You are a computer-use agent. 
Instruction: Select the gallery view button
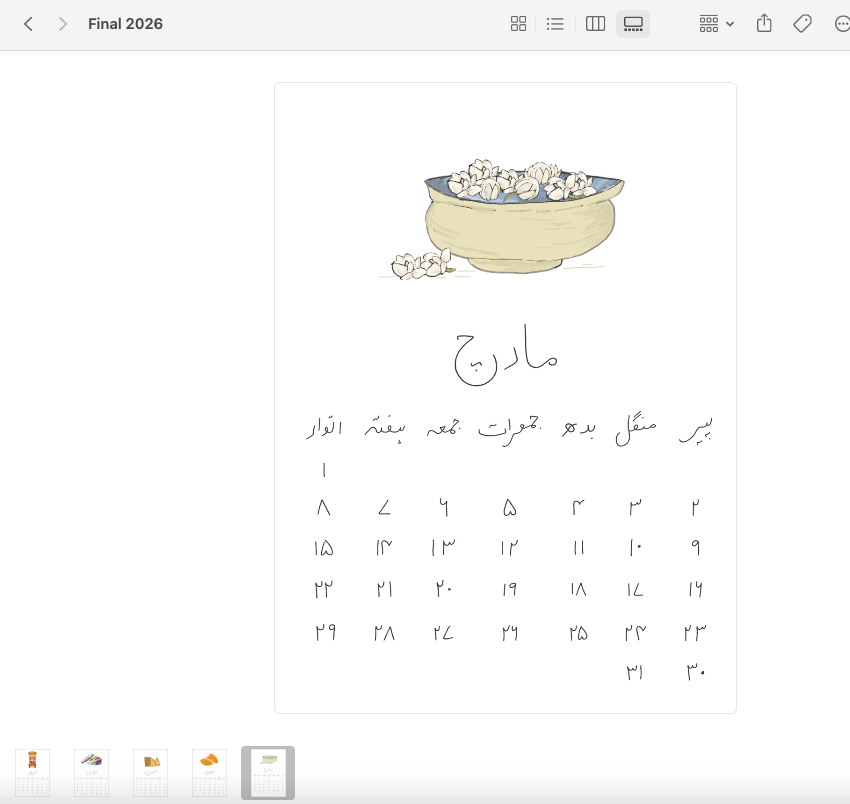(x=633, y=24)
